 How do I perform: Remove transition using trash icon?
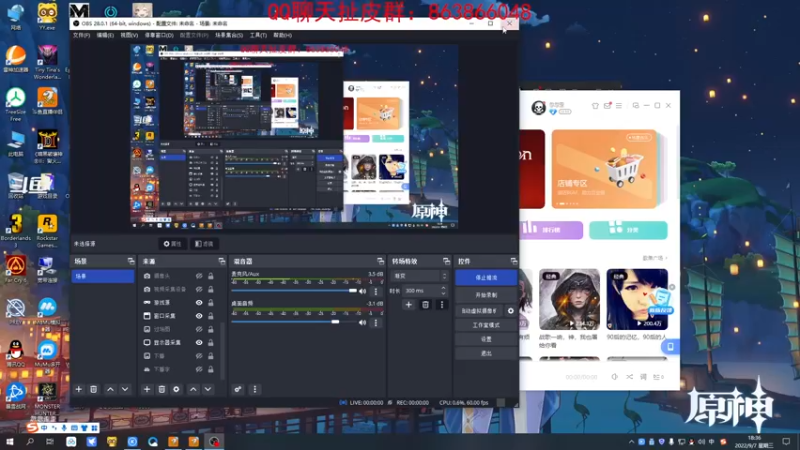click(x=426, y=305)
